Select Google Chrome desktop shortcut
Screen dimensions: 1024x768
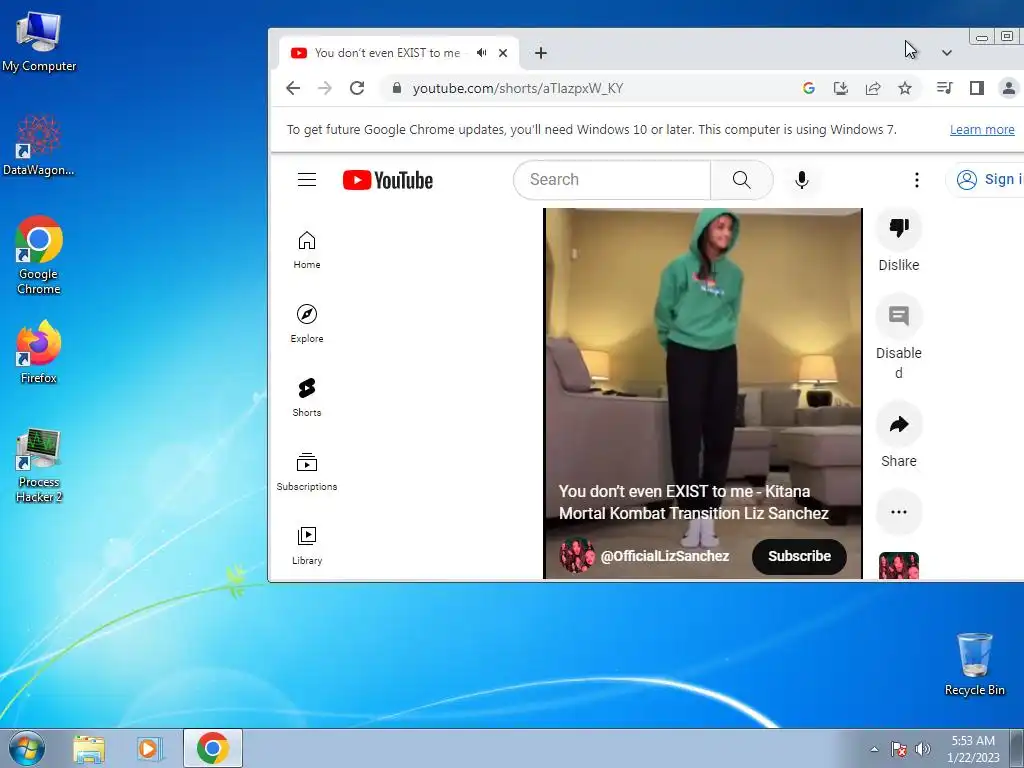[39, 255]
